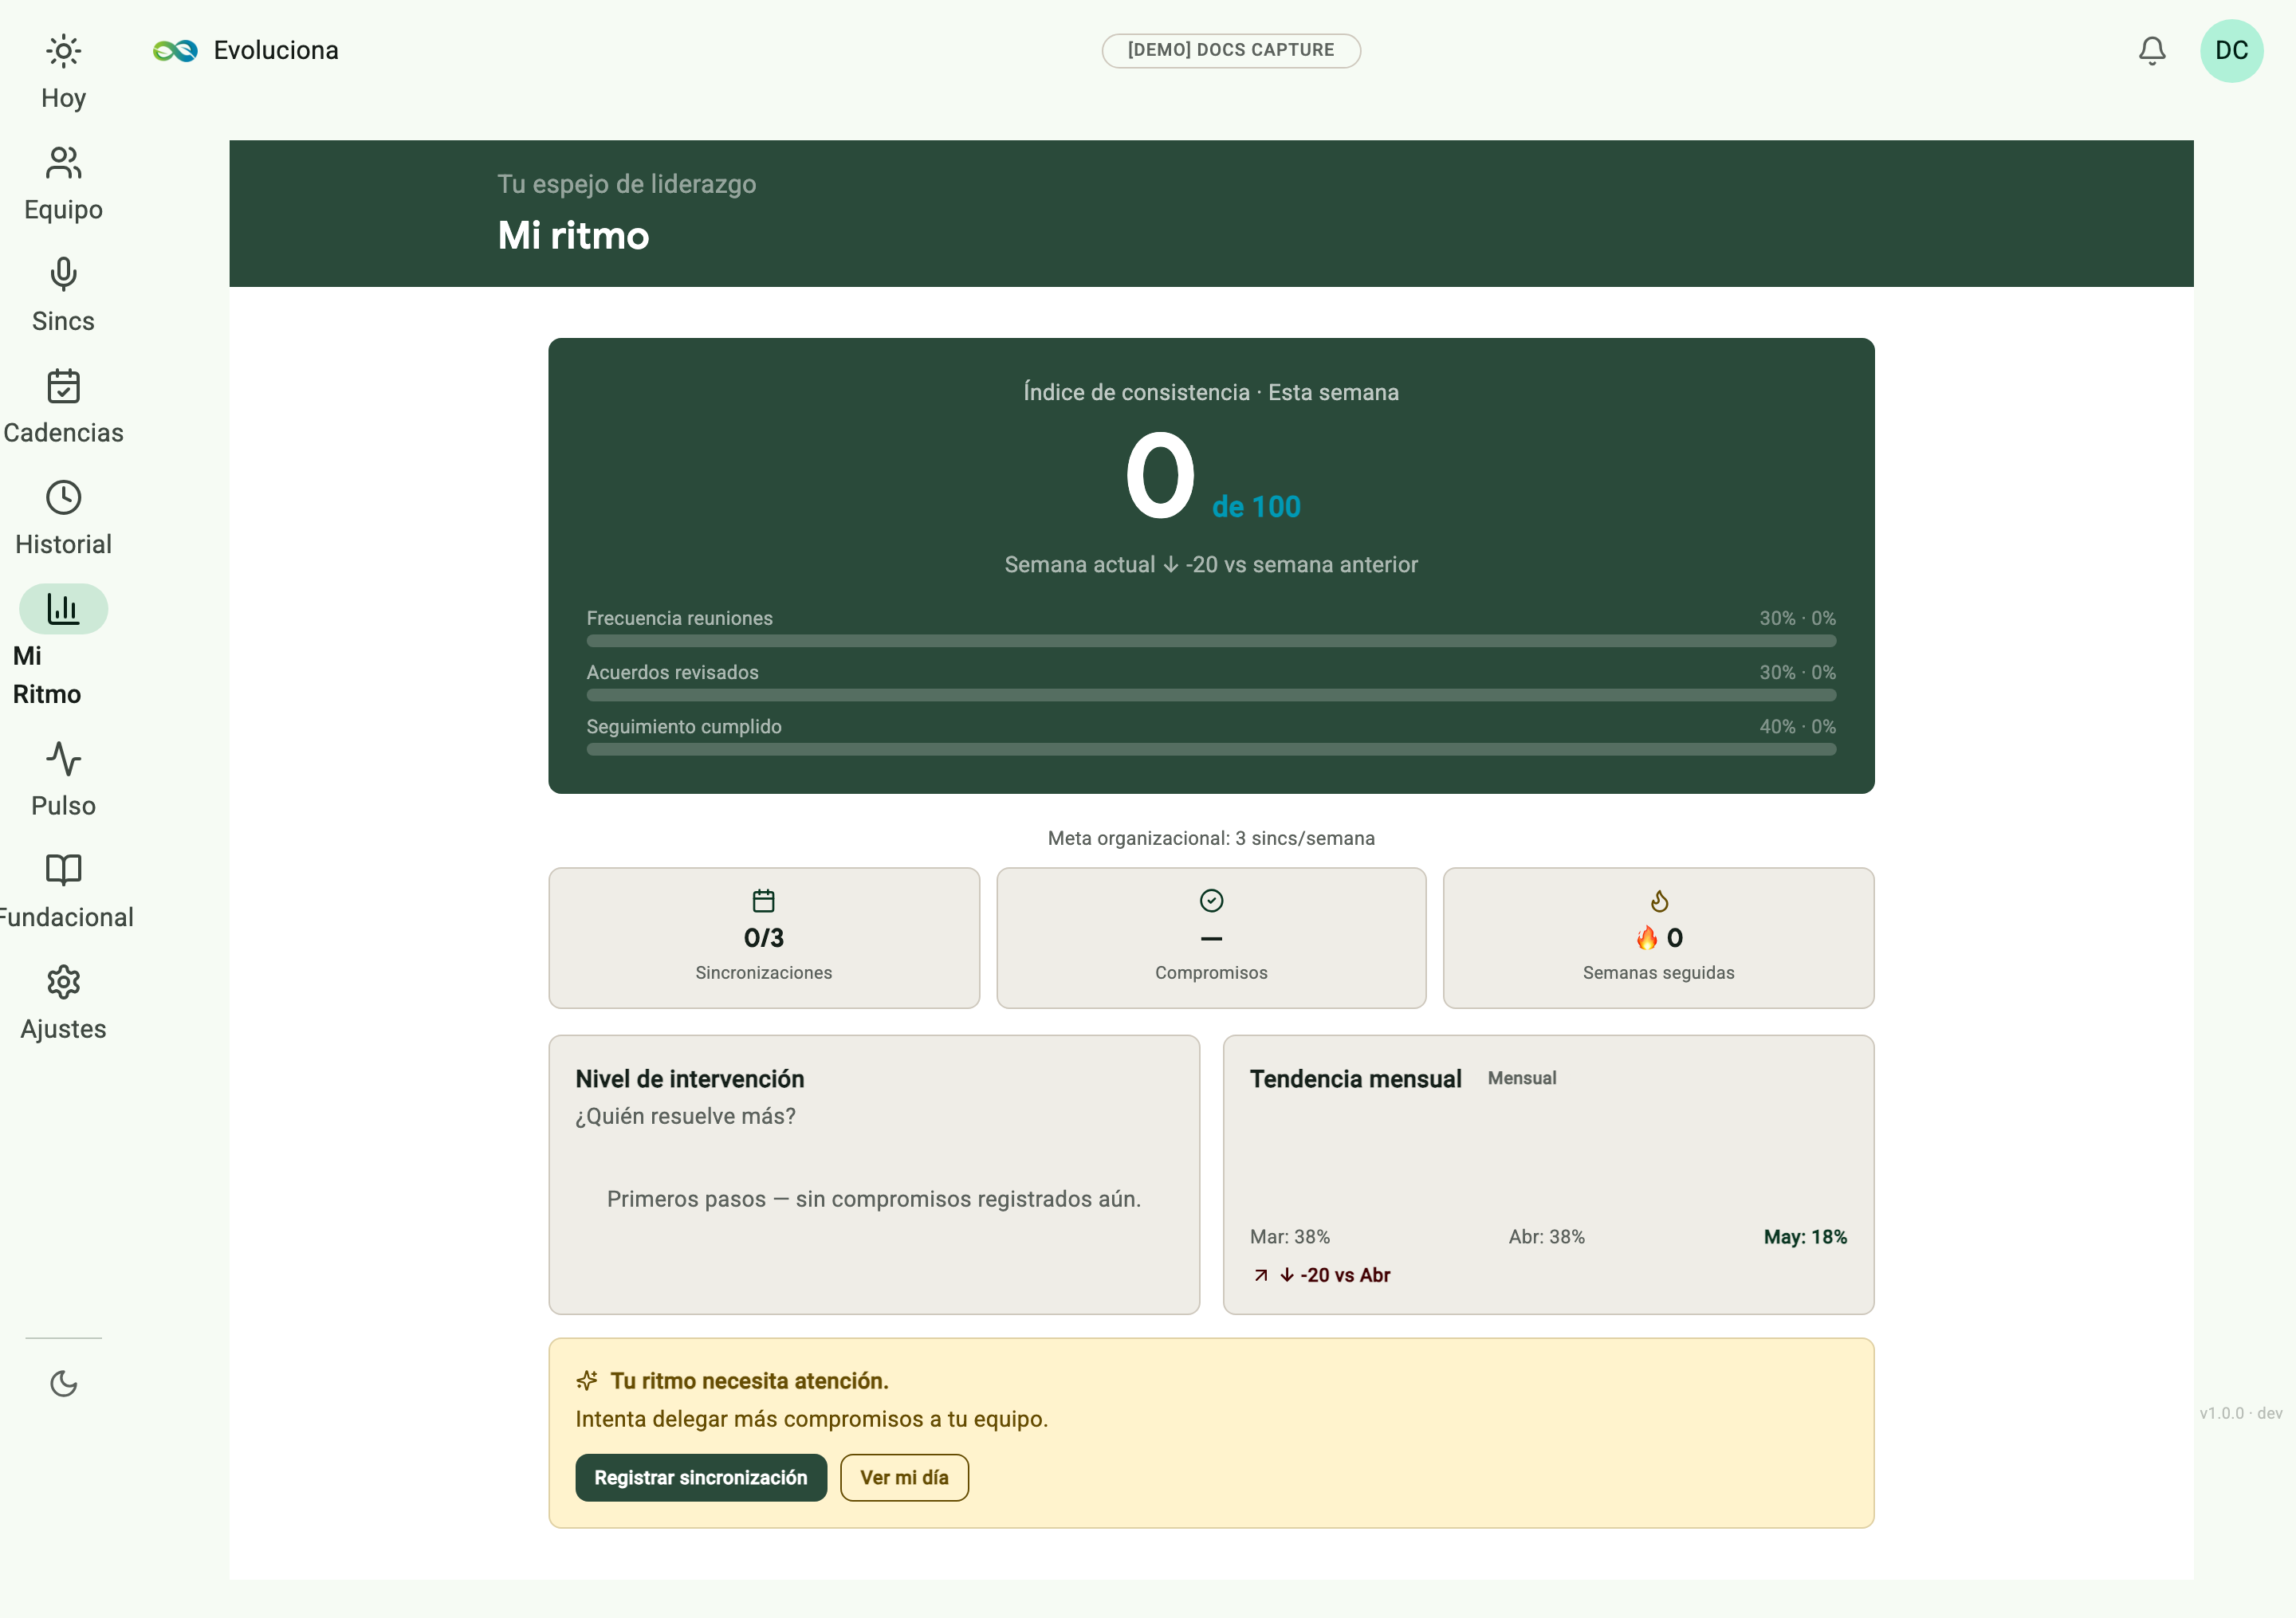Click the Ver mi día button
This screenshot has width=2296, height=1618.
904,1477
